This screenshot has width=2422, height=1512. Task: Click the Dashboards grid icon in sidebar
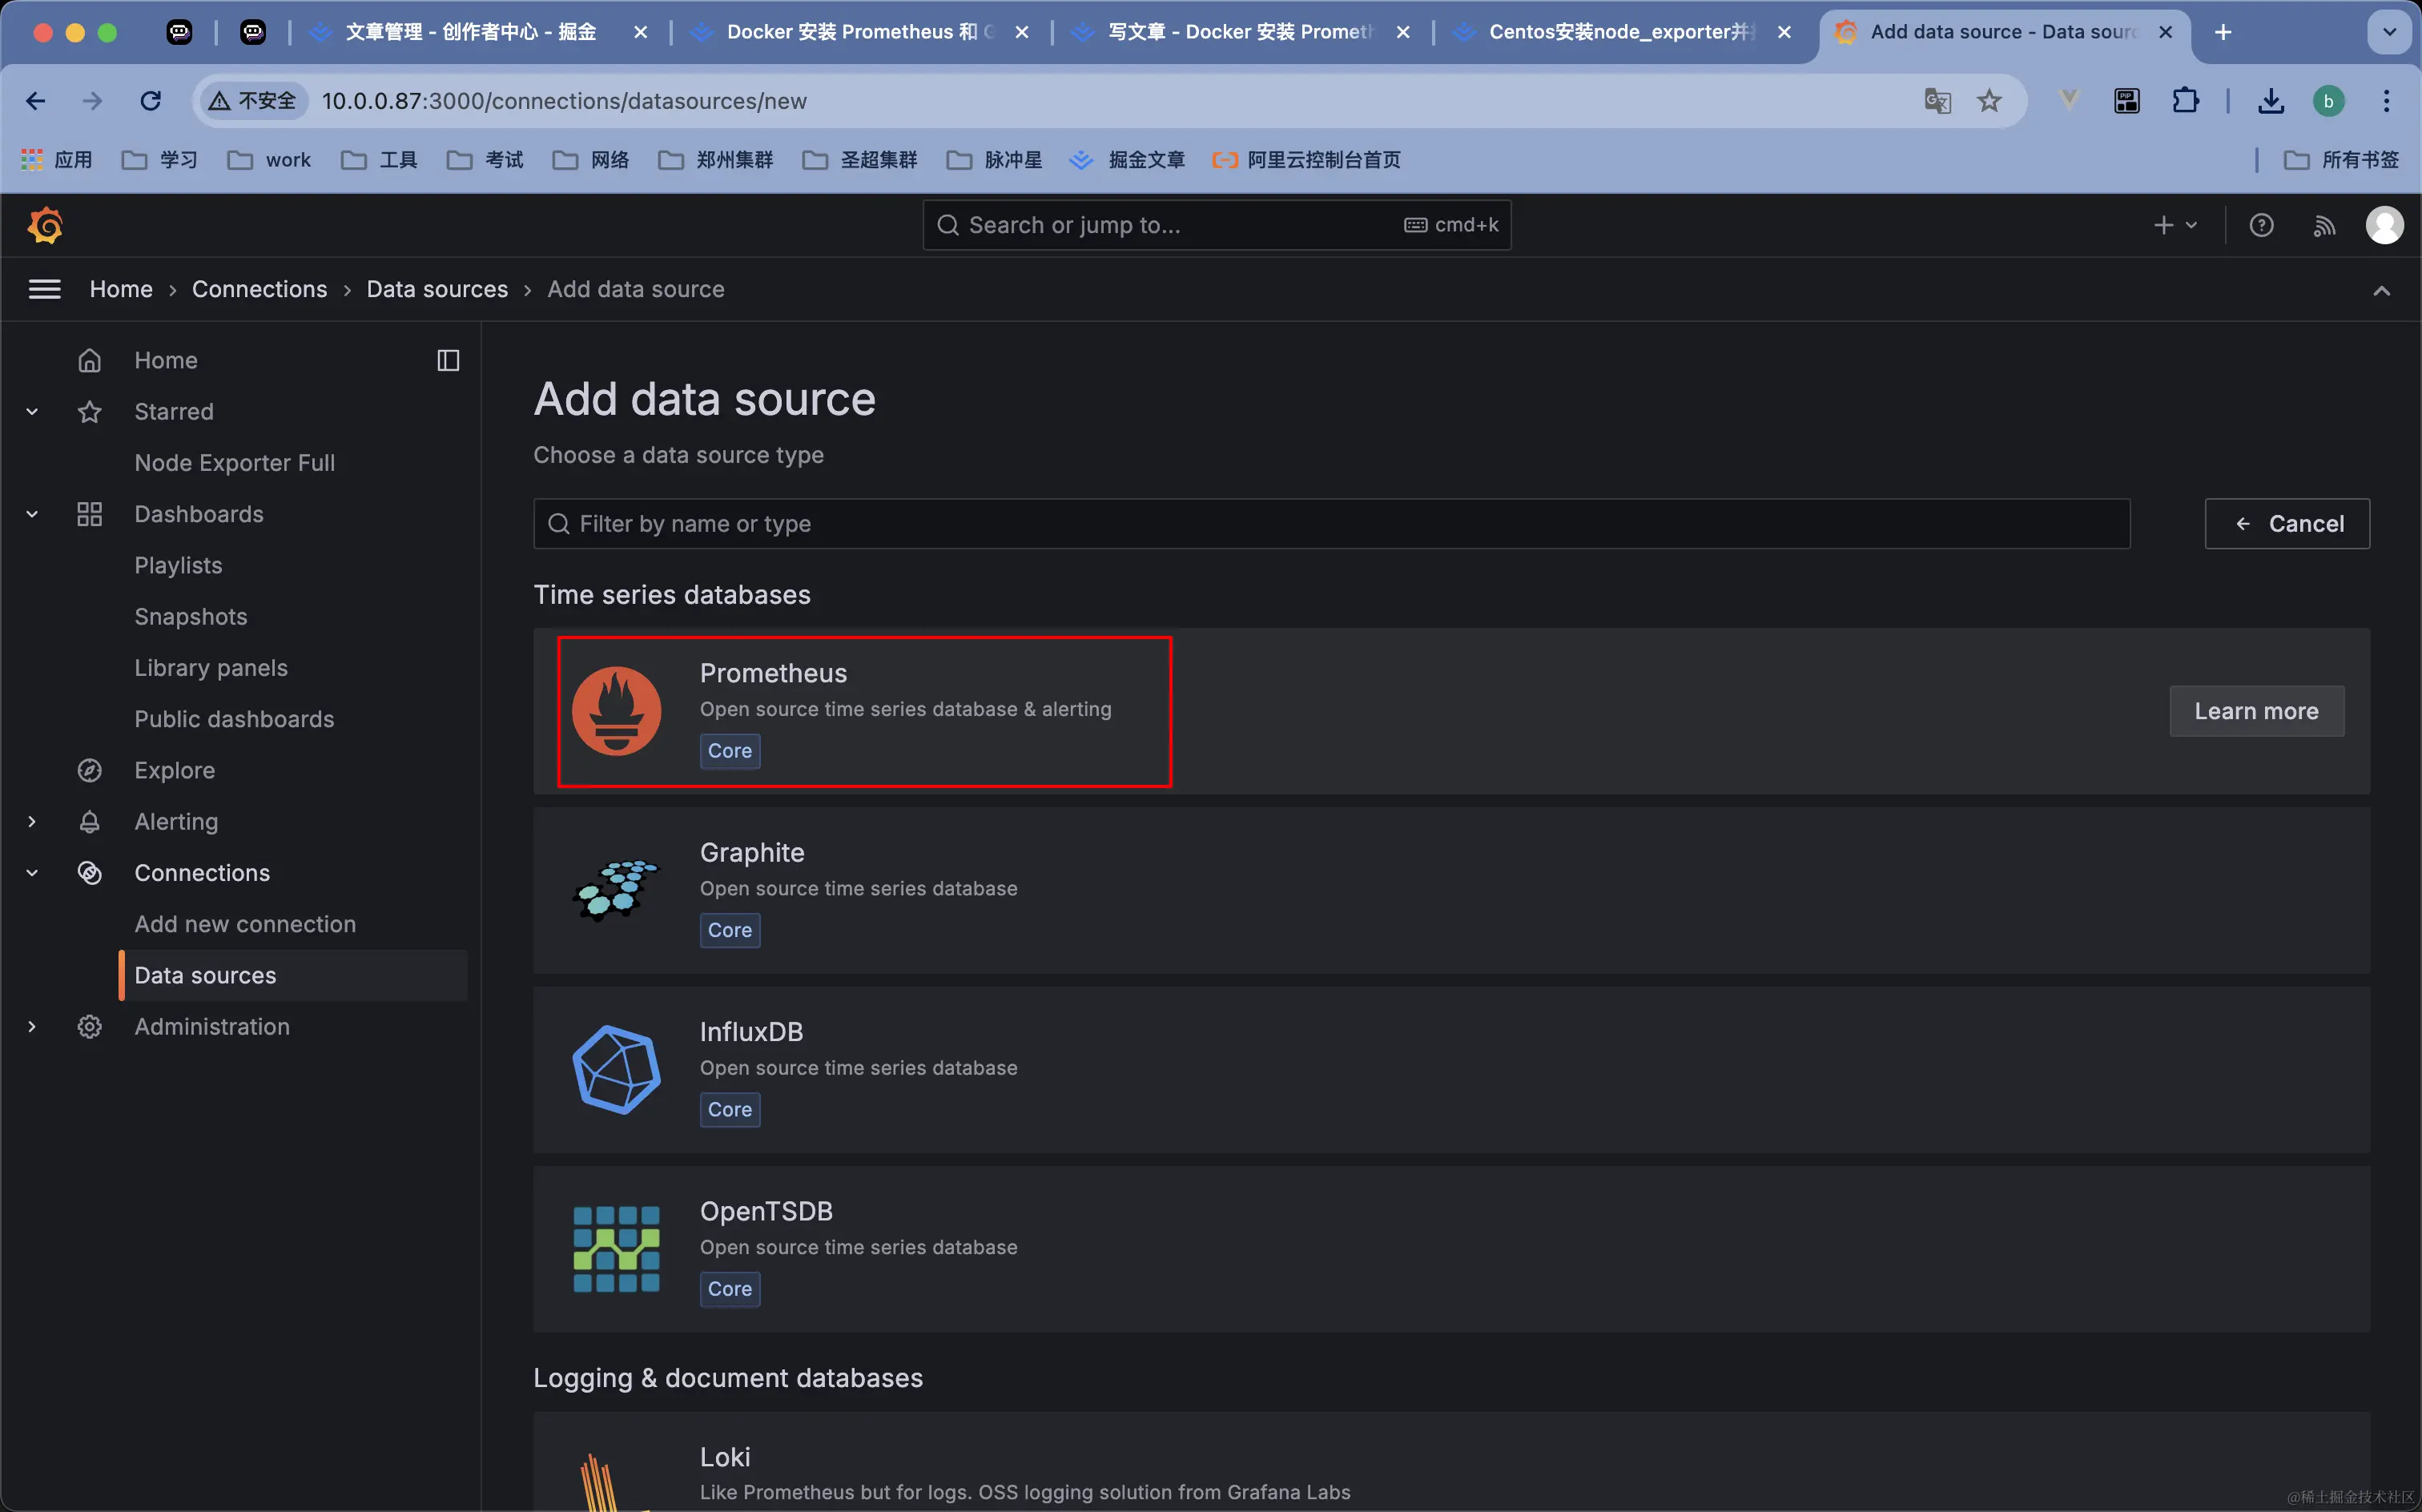pos(90,514)
